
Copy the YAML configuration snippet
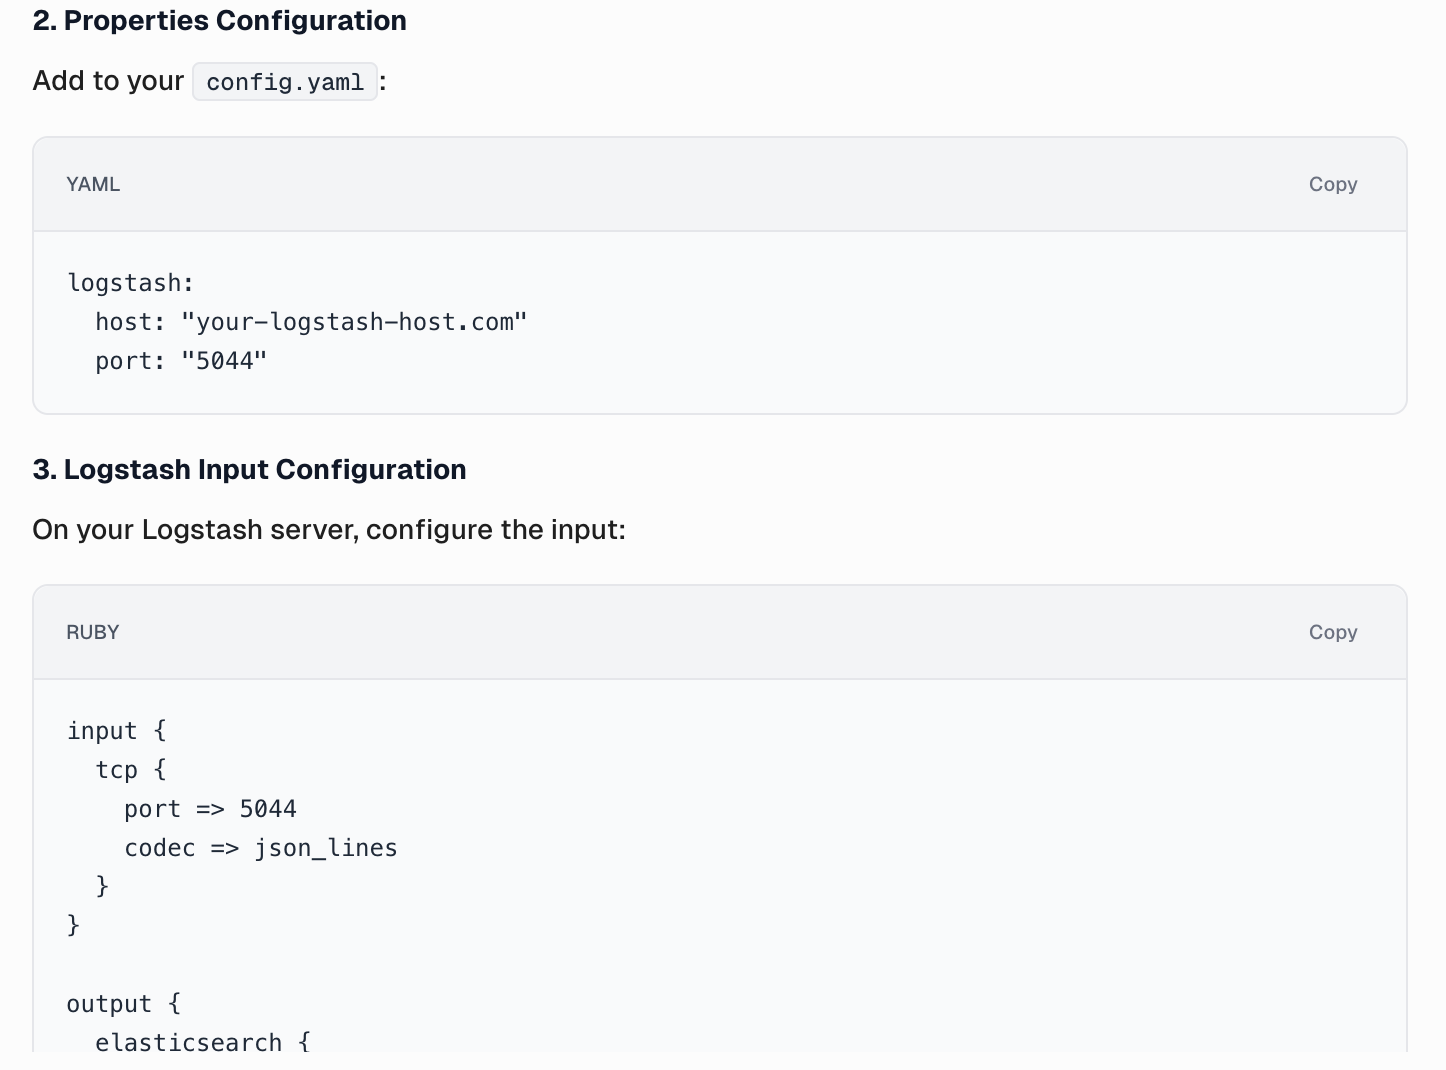[x=1333, y=184]
